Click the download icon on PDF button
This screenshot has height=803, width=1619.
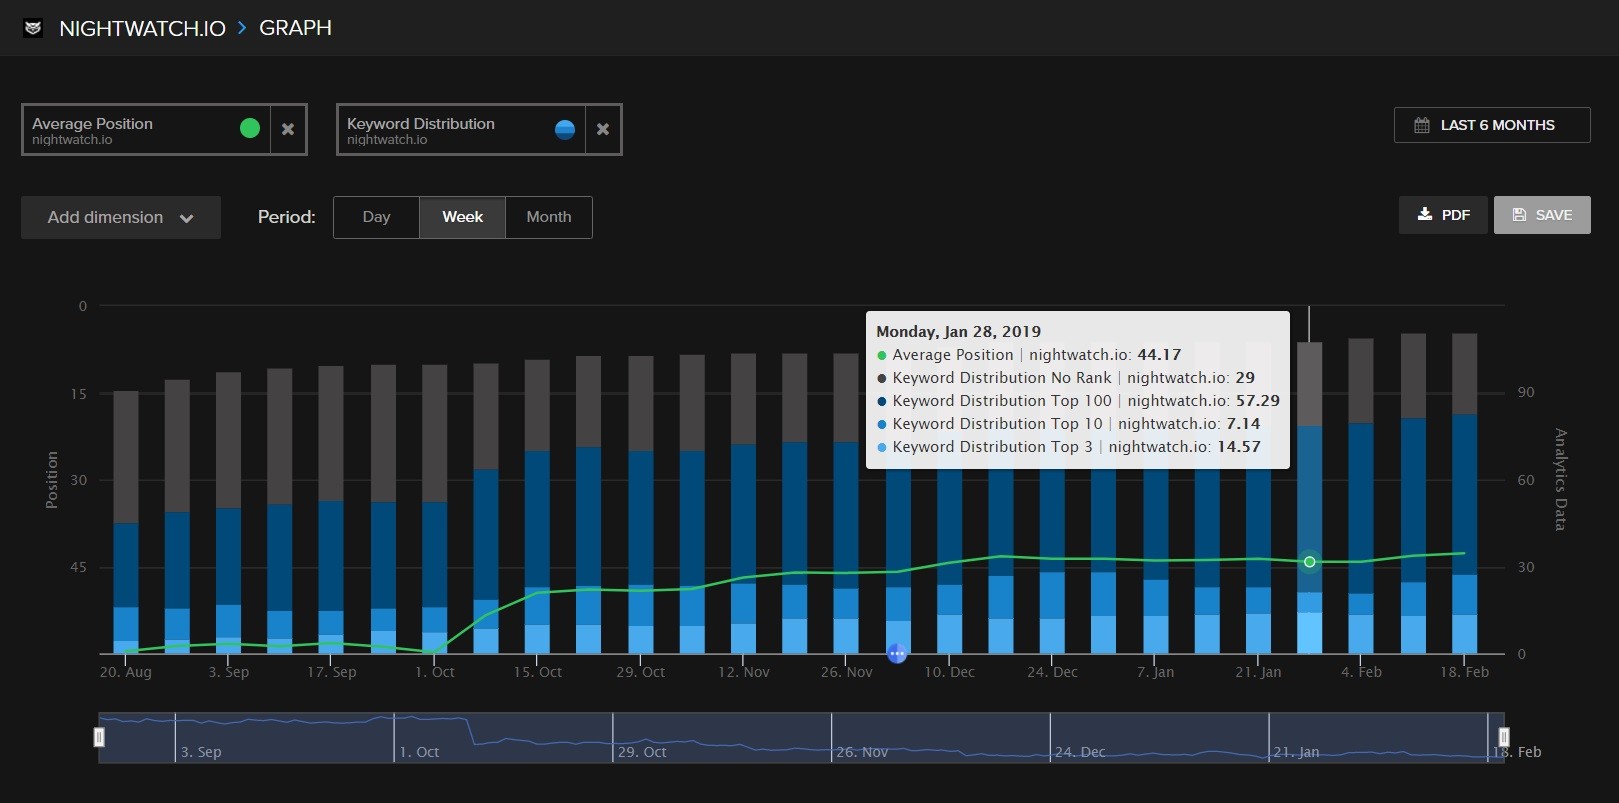[x=1425, y=214]
